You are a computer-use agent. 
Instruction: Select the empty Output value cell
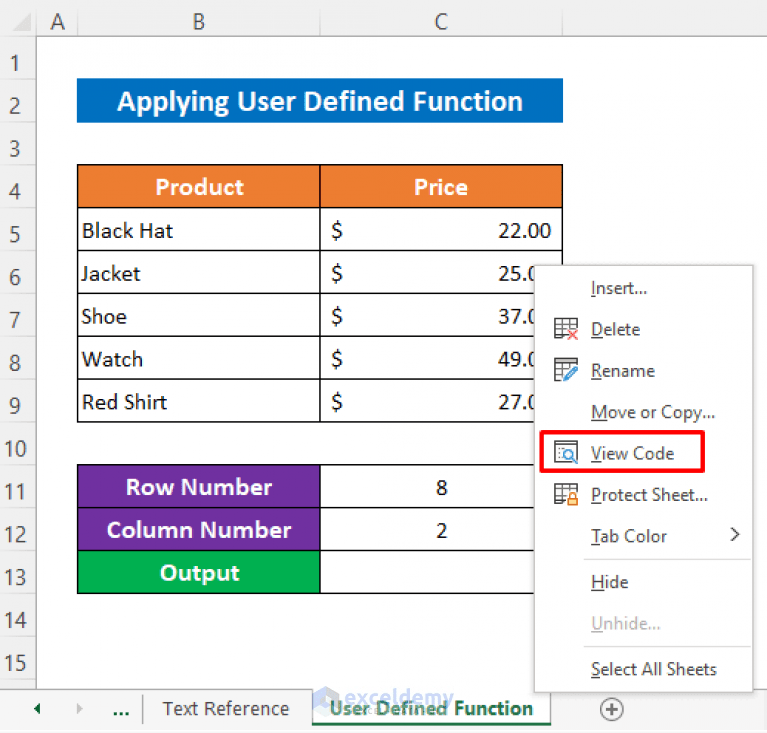(427, 573)
